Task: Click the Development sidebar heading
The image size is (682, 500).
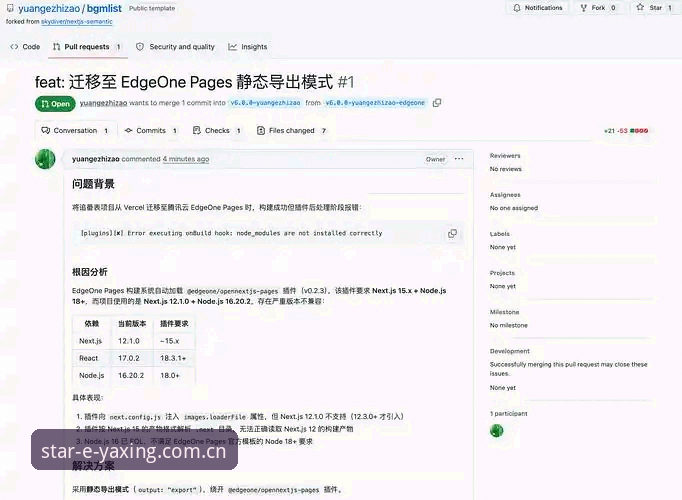Action: pos(510,351)
